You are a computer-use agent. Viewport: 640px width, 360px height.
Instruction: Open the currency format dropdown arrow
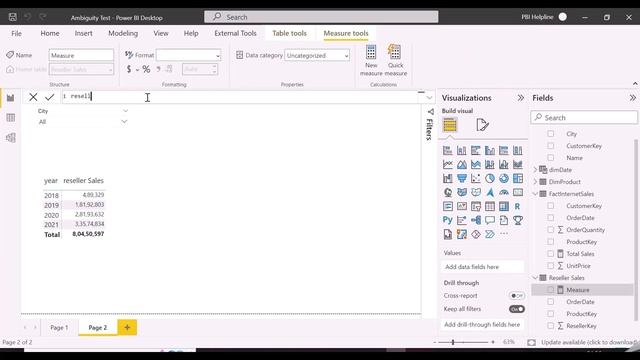coord(138,70)
